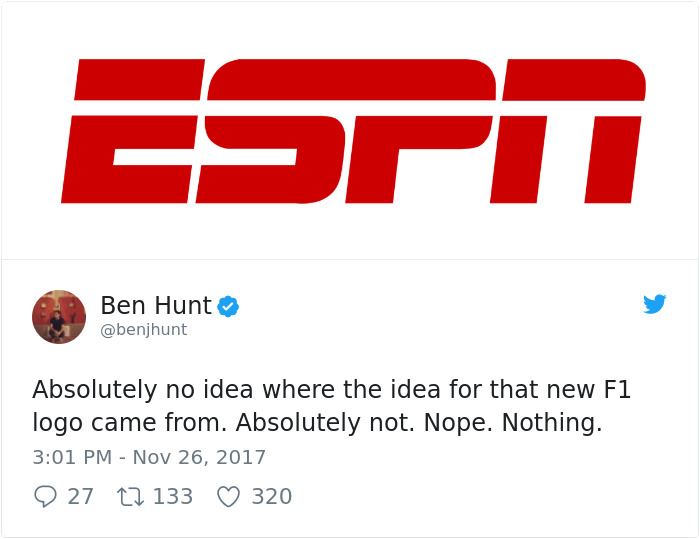This screenshot has height=539, width=700.
Task: Click the 3:01 PM time in the timestamp
Action: 70,458
